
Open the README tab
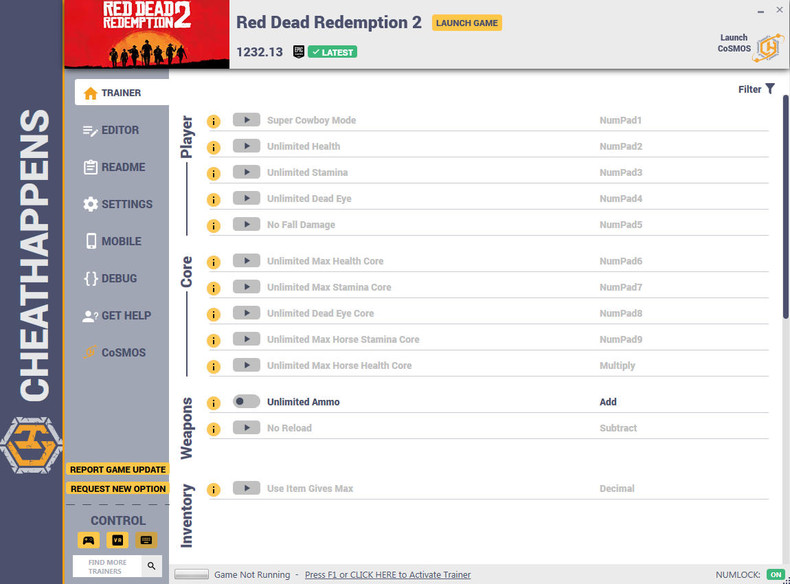(114, 167)
